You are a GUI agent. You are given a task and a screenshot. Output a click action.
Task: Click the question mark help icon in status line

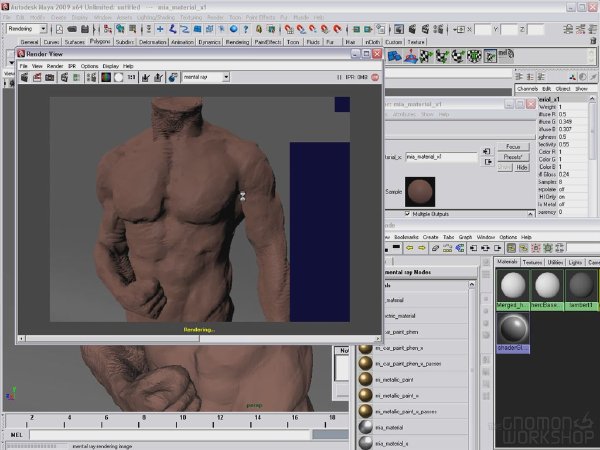tap(246, 29)
